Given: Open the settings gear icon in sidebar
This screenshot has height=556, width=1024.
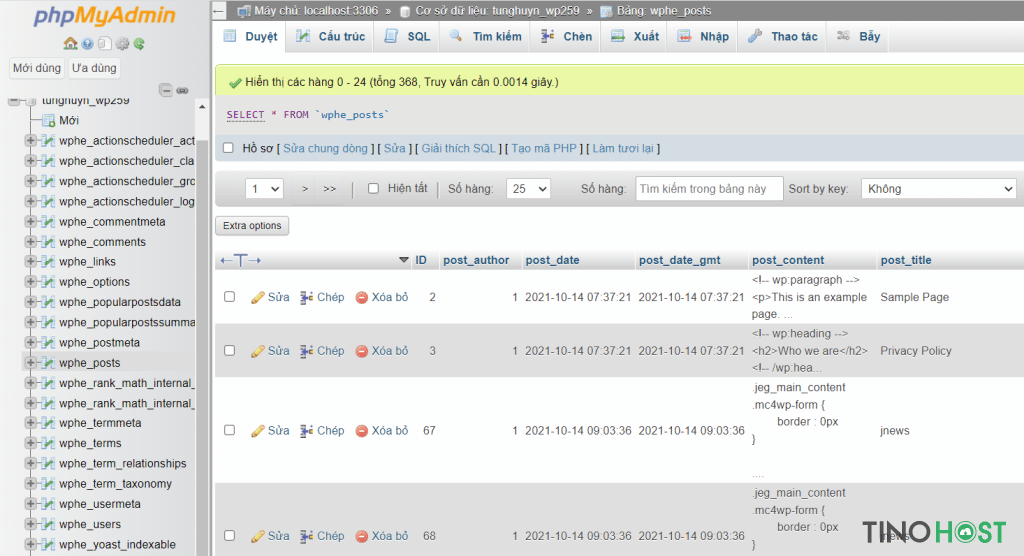Looking at the screenshot, I should [x=122, y=44].
